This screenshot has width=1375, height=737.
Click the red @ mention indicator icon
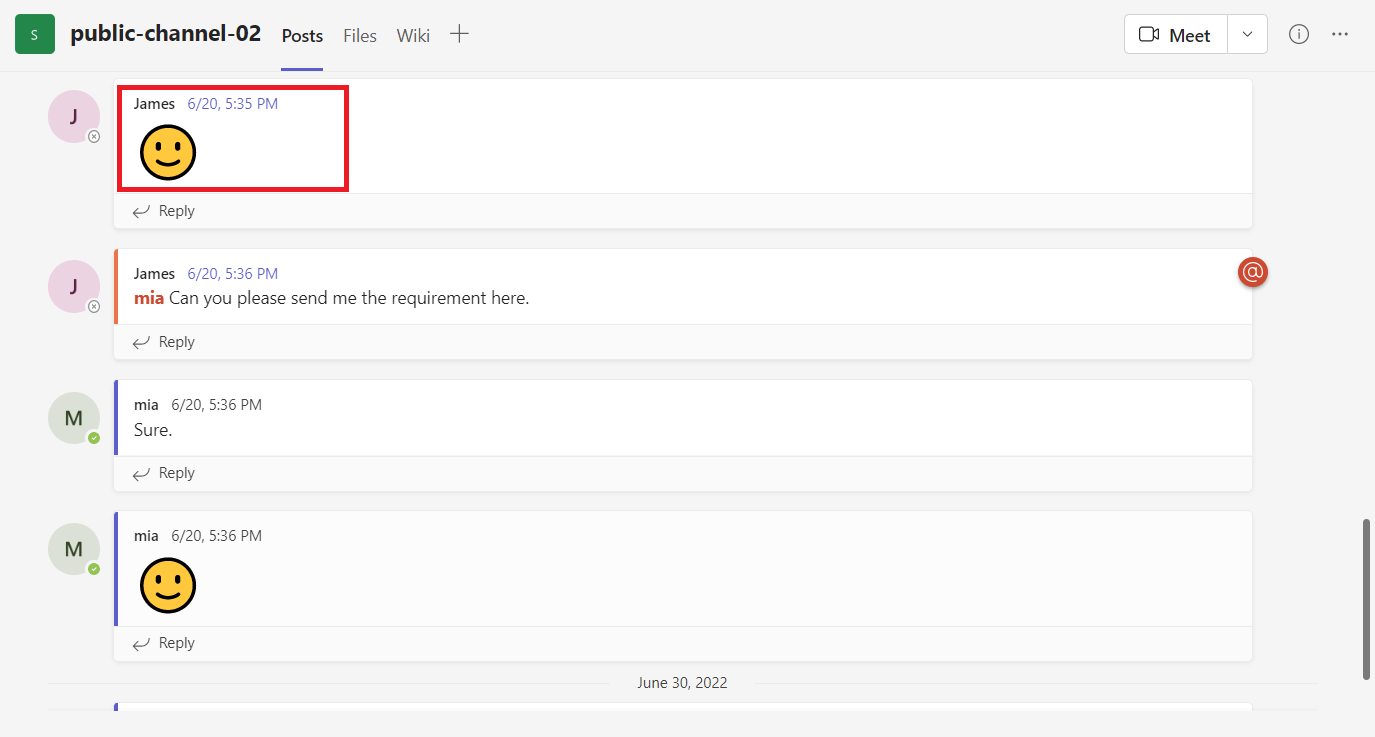click(x=1253, y=271)
